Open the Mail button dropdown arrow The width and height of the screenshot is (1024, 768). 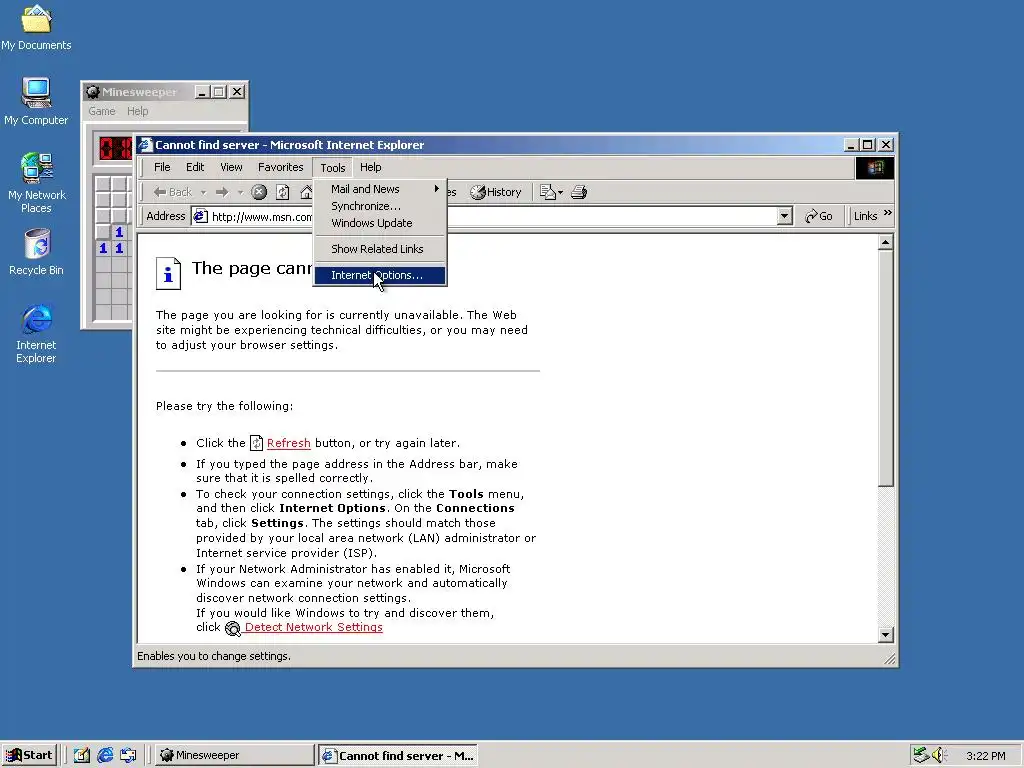(560, 193)
